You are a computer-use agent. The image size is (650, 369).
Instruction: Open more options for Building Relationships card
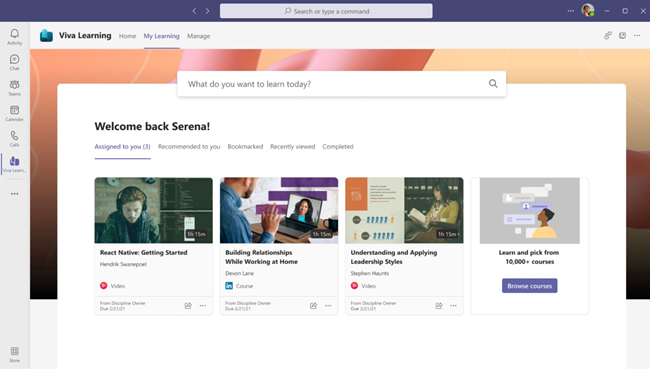click(x=328, y=306)
